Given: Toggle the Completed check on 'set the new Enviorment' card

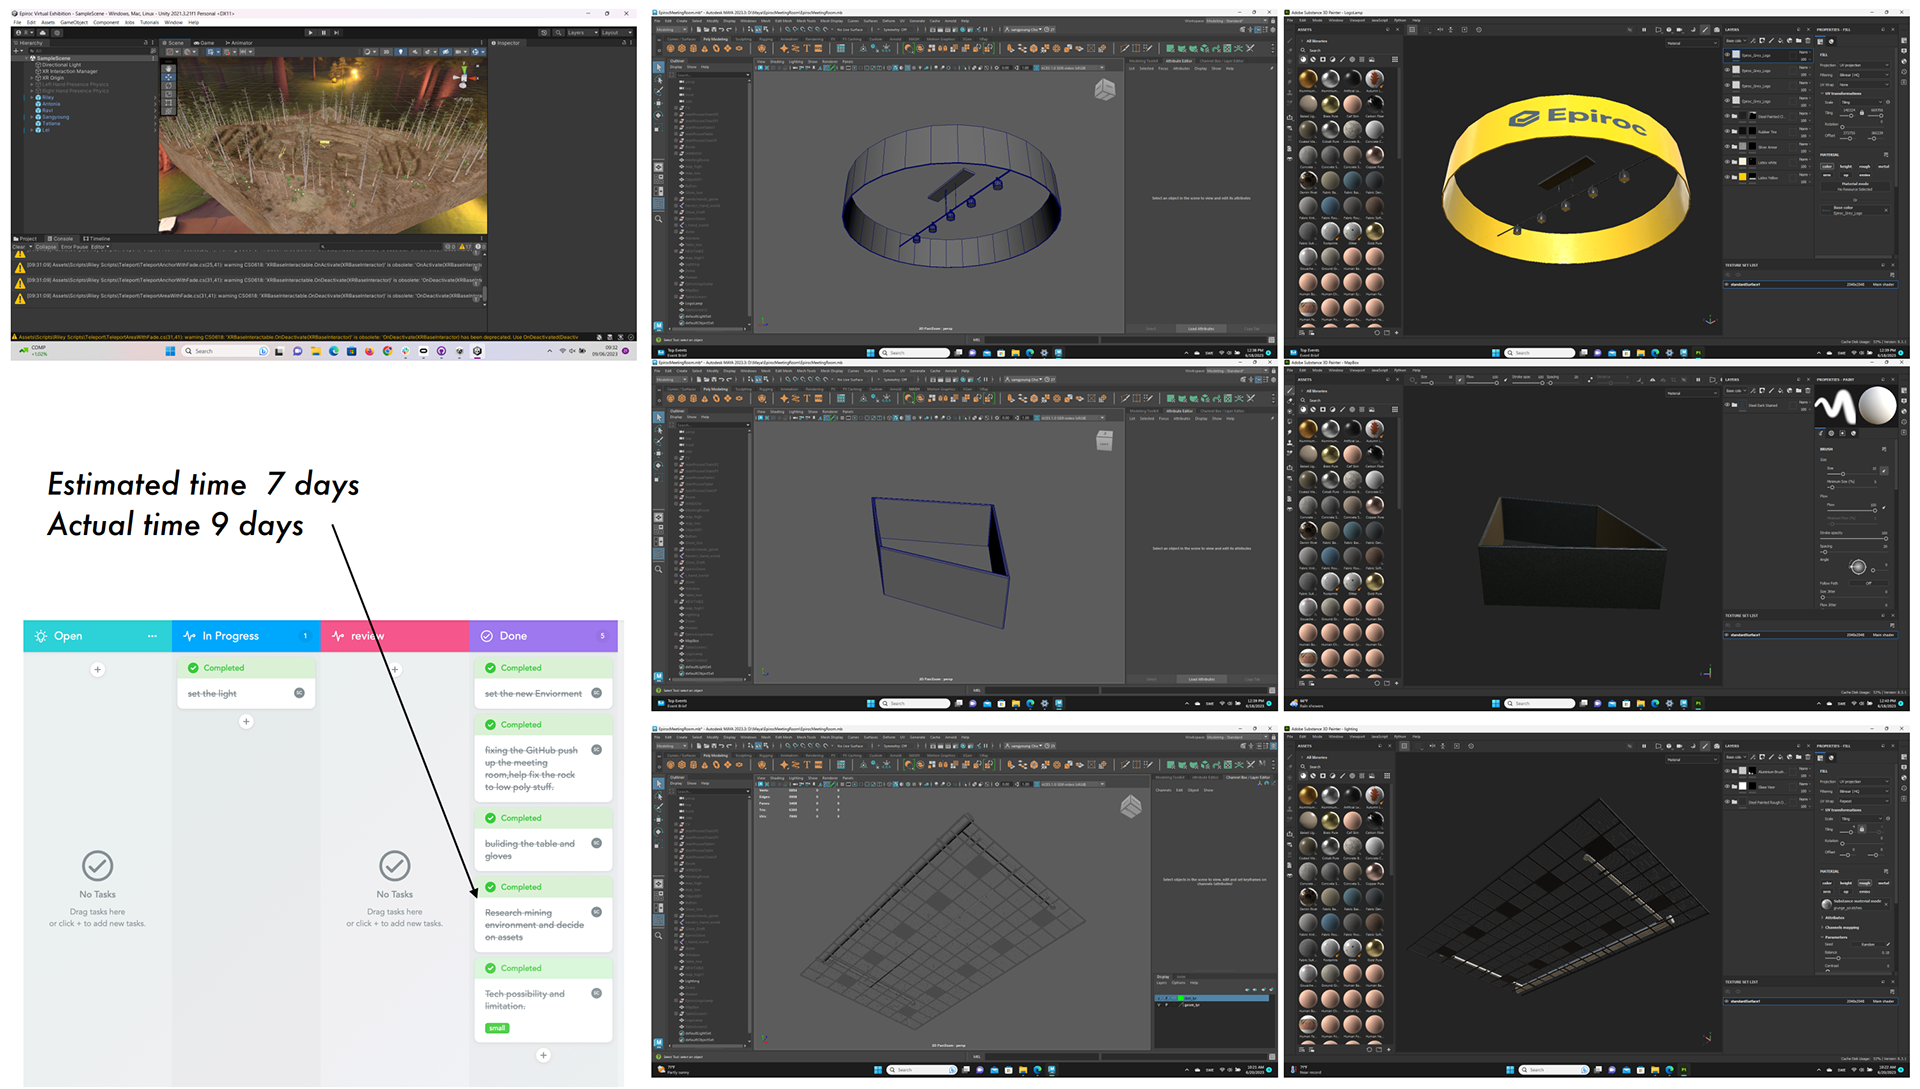Looking at the screenshot, I should (x=490, y=668).
